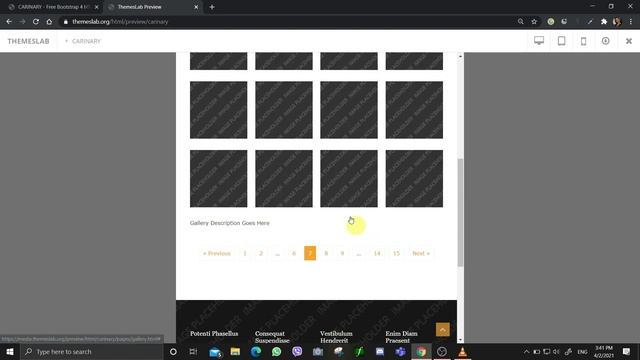Click the address bar URL
Viewport: 640px width, 360px height.
[120, 22]
